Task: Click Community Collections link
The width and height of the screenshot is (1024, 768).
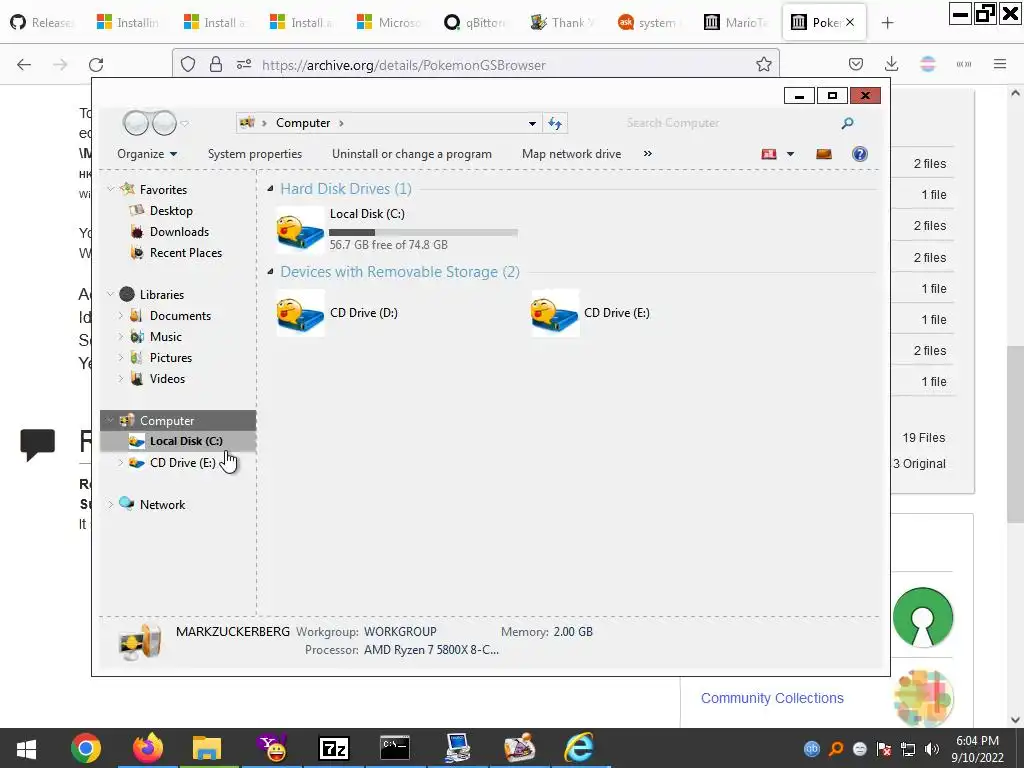Action: click(x=772, y=698)
